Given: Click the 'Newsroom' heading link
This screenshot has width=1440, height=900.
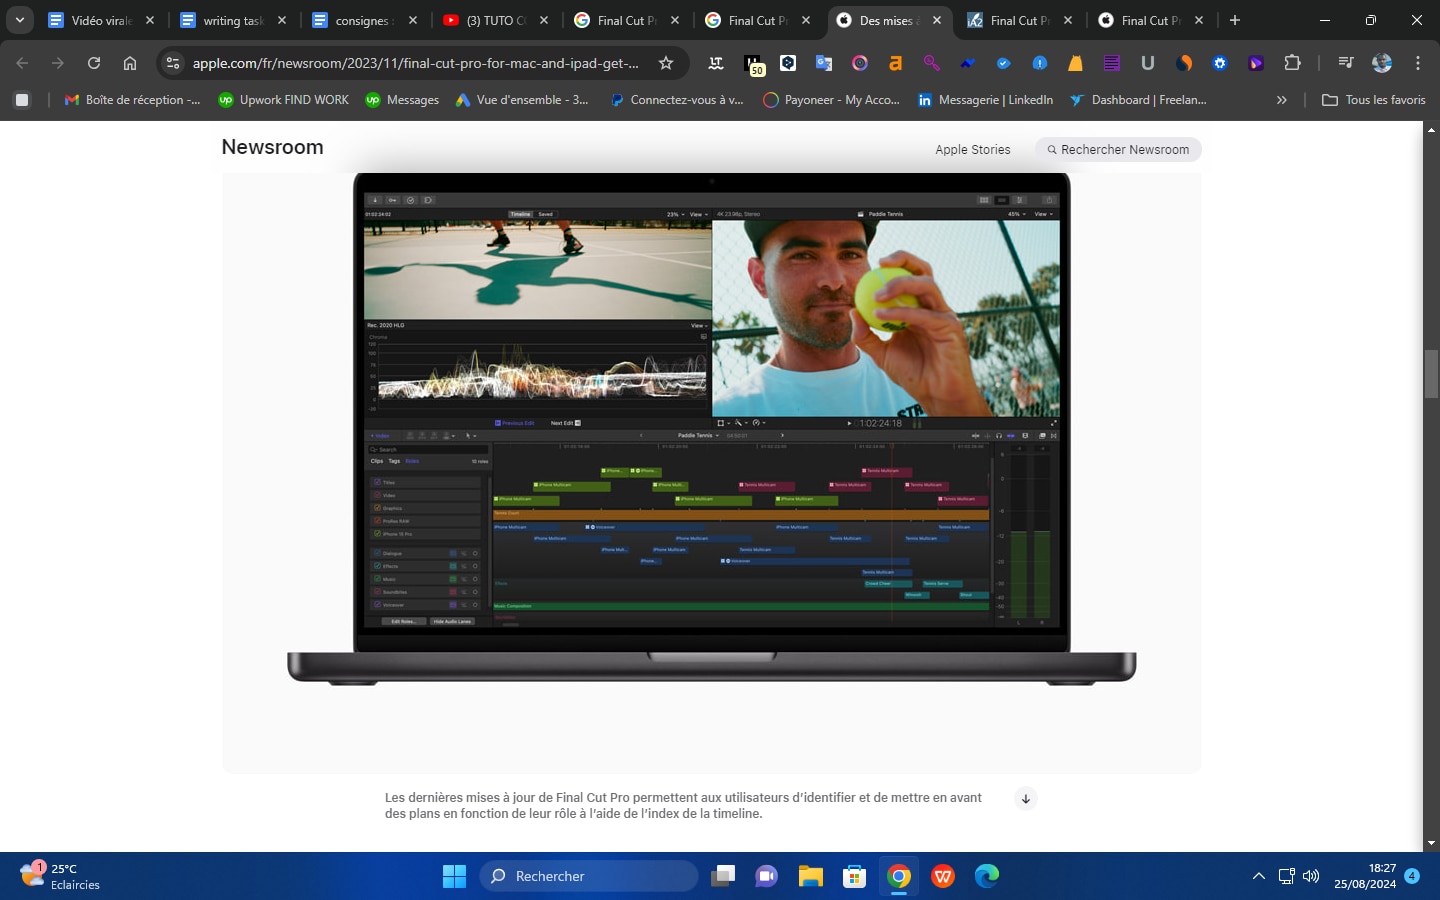Looking at the screenshot, I should pos(272,147).
